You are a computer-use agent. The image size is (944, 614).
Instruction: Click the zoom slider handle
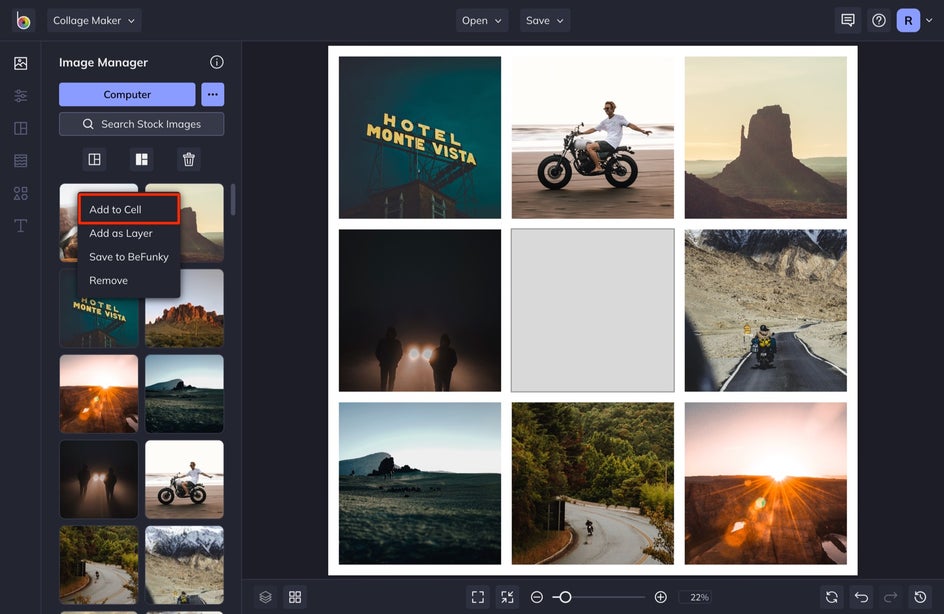pos(565,597)
